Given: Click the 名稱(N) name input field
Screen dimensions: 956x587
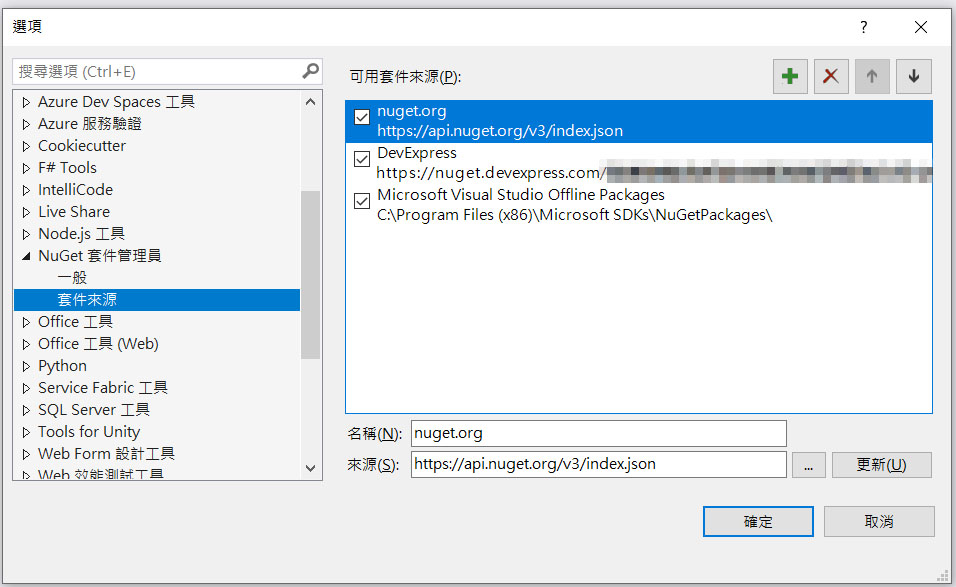Looking at the screenshot, I should tap(599, 433).
